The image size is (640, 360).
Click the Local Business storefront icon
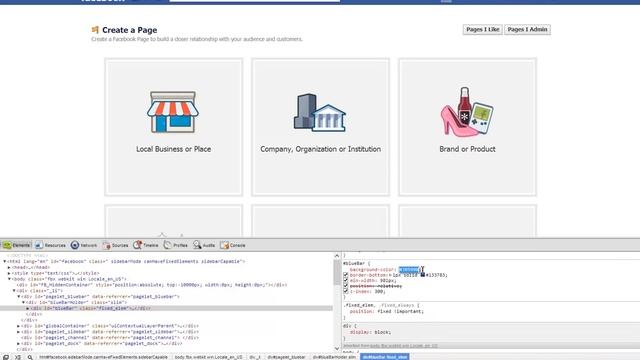point(173,112)
